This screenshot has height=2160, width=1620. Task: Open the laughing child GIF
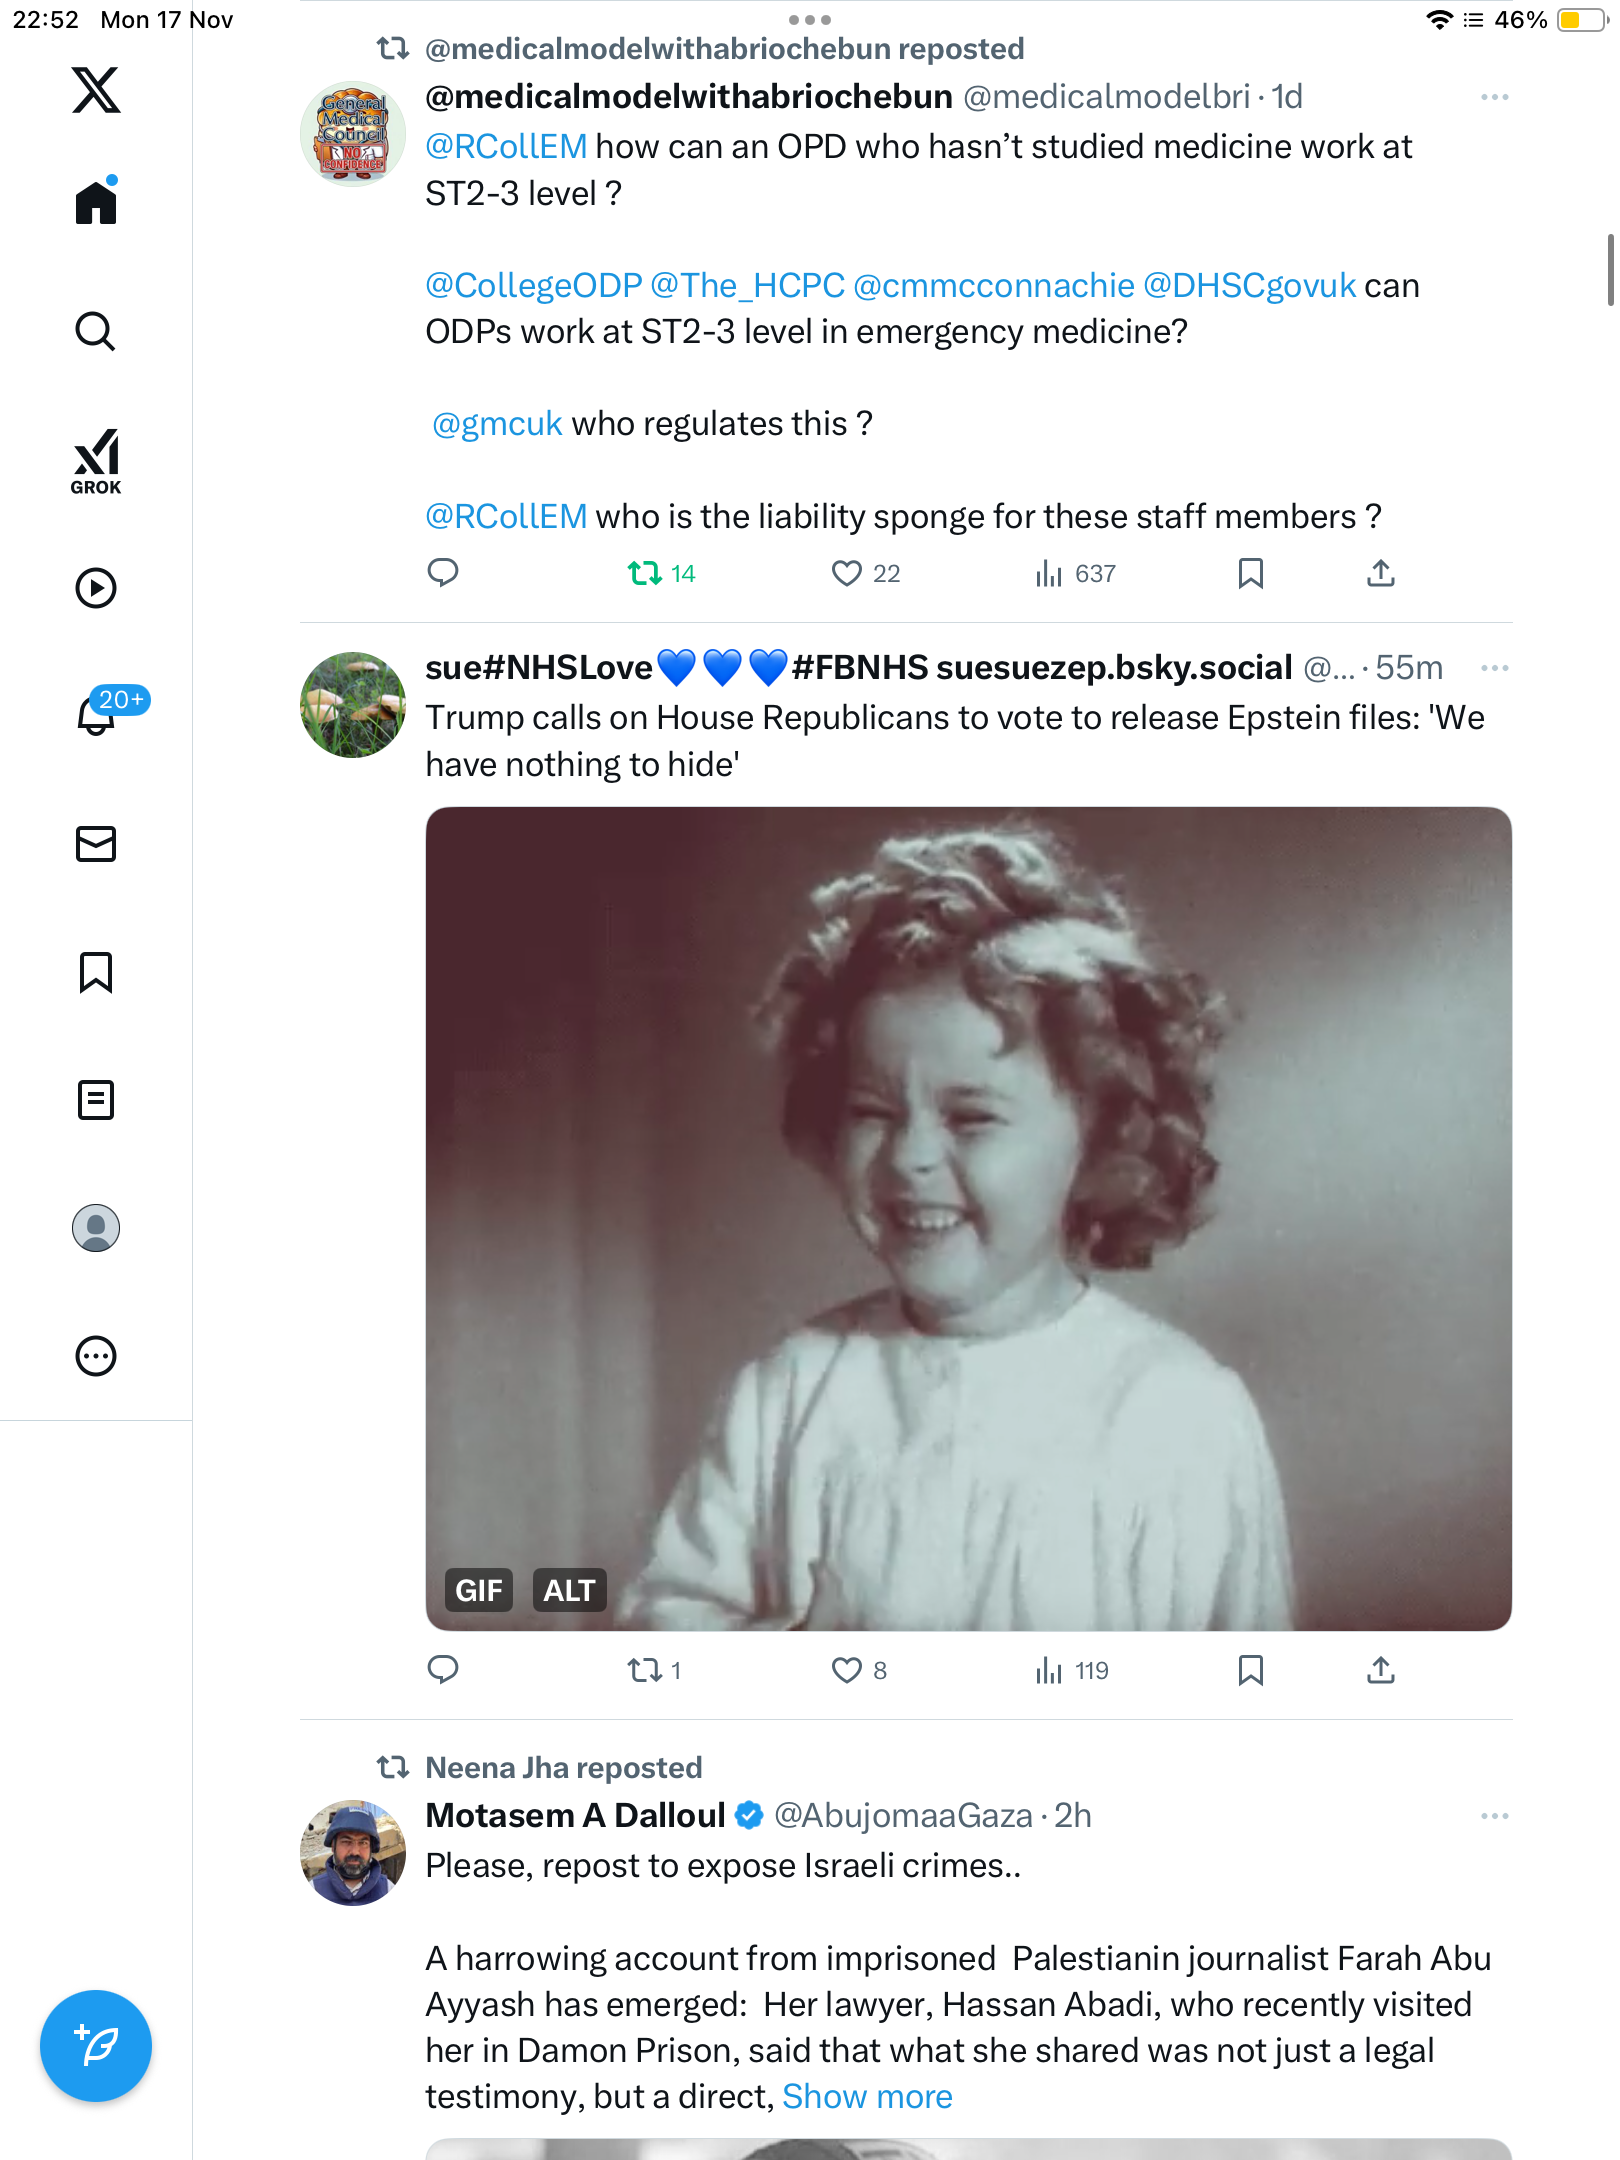tap(968, 1218)
